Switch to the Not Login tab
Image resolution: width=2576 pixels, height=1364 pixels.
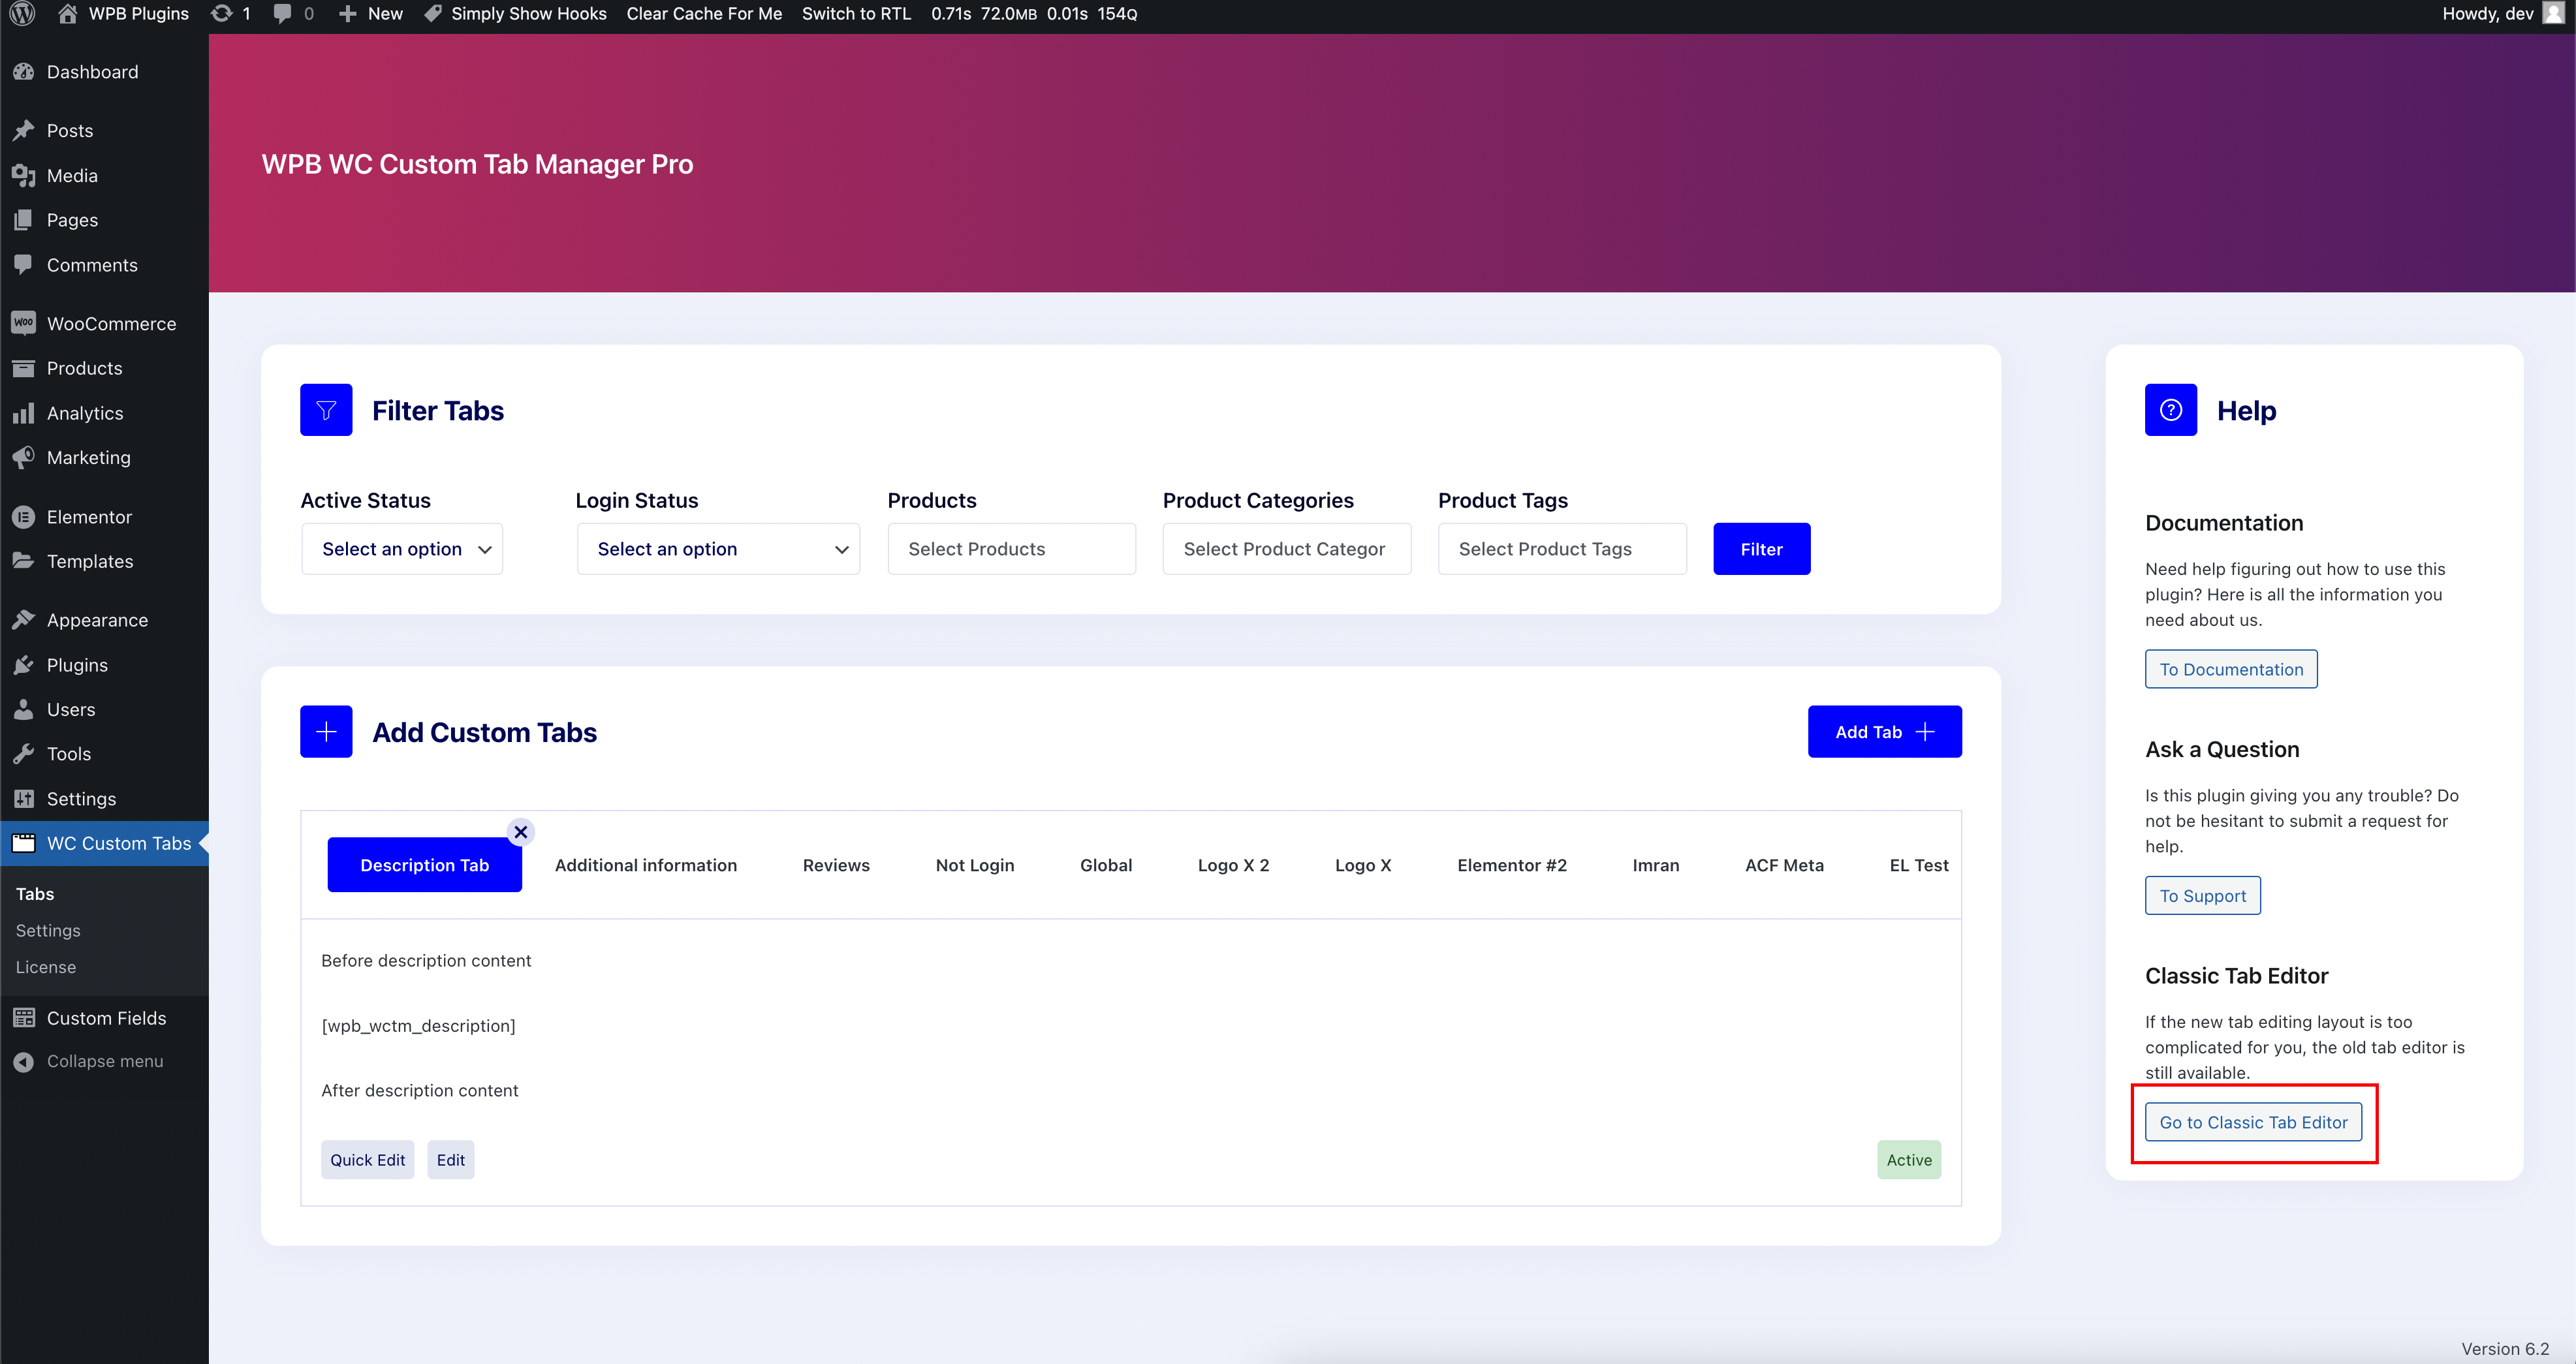(975, 865)
